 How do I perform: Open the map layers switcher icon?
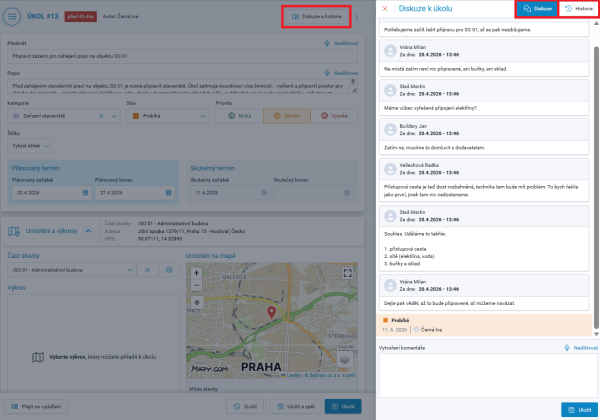point(344,360)
